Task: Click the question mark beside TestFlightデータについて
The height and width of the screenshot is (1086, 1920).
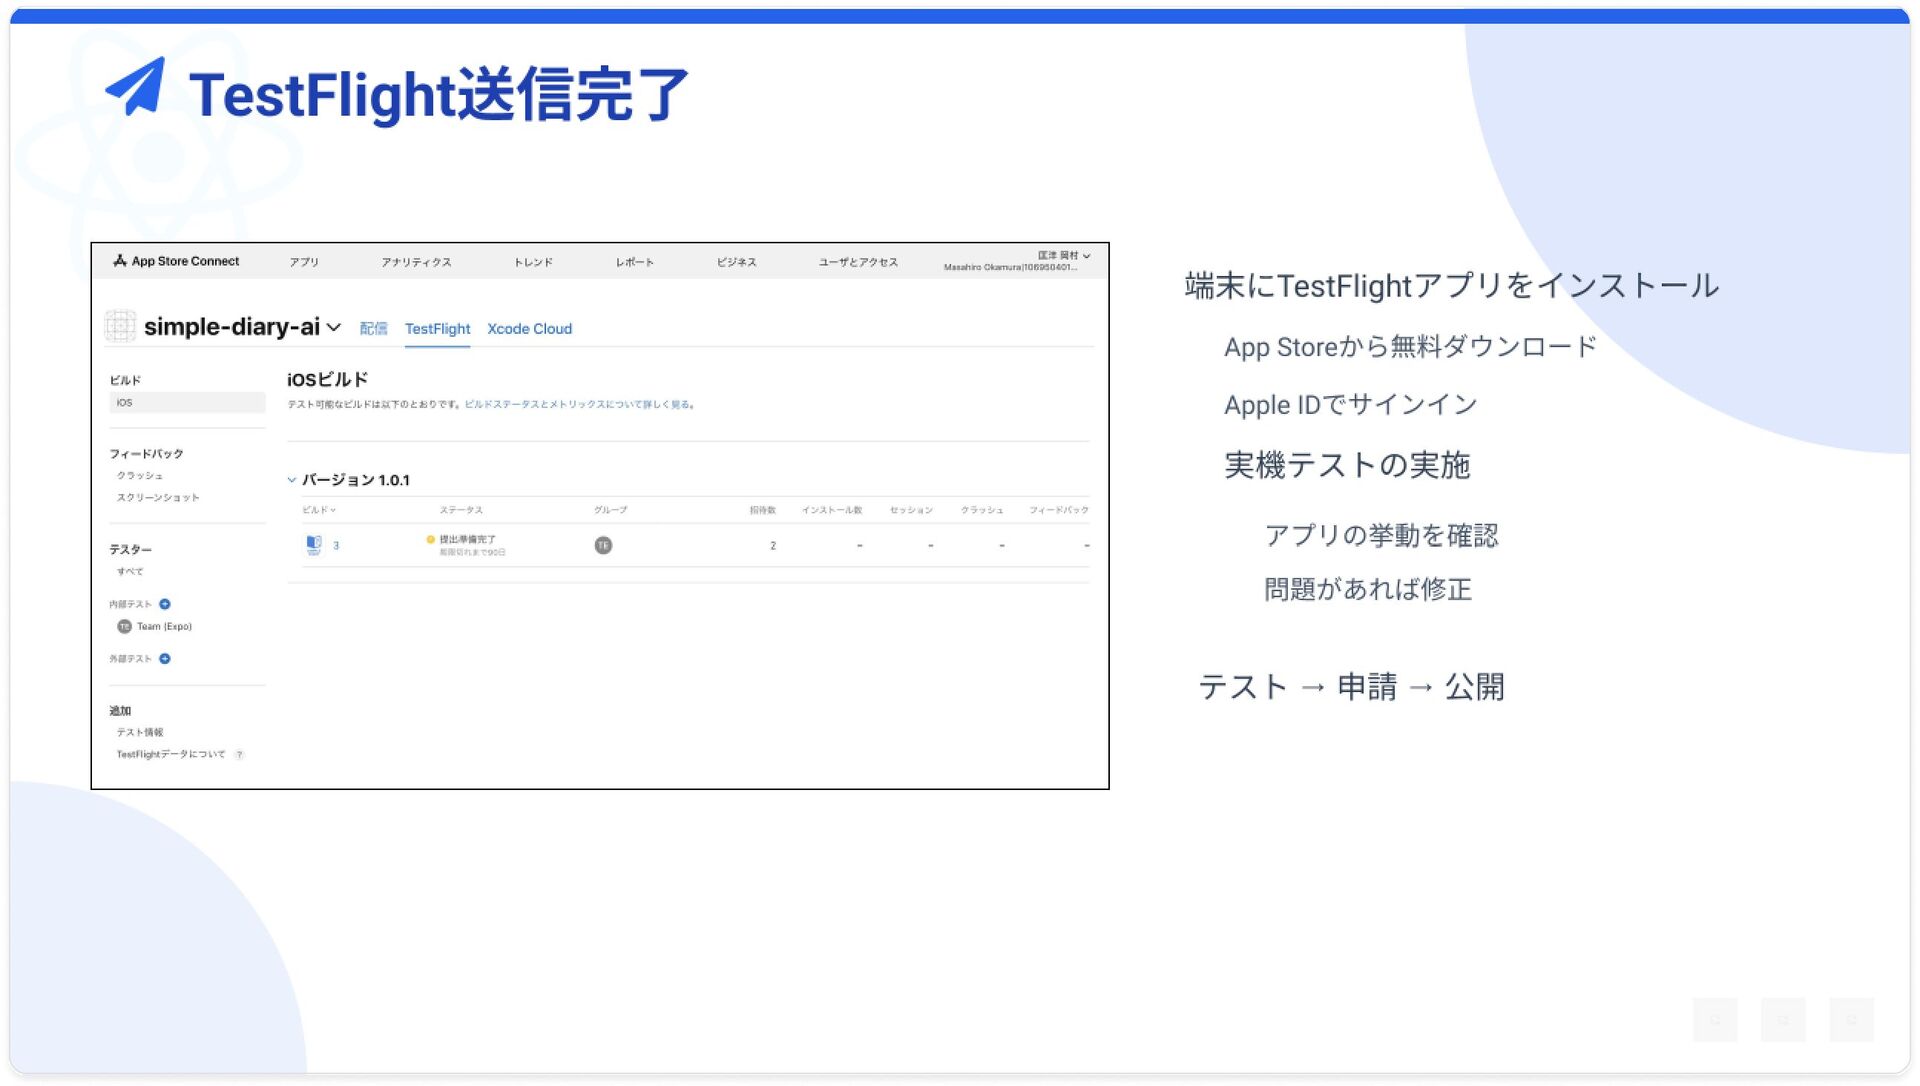Action: pos(239,755)
